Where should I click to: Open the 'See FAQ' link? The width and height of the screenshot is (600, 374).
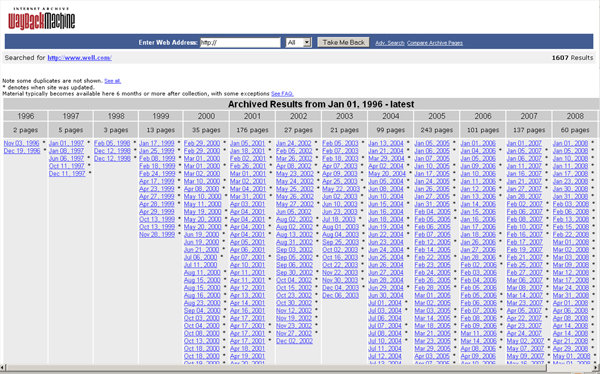pyautogui.click(x=282, y=93)
